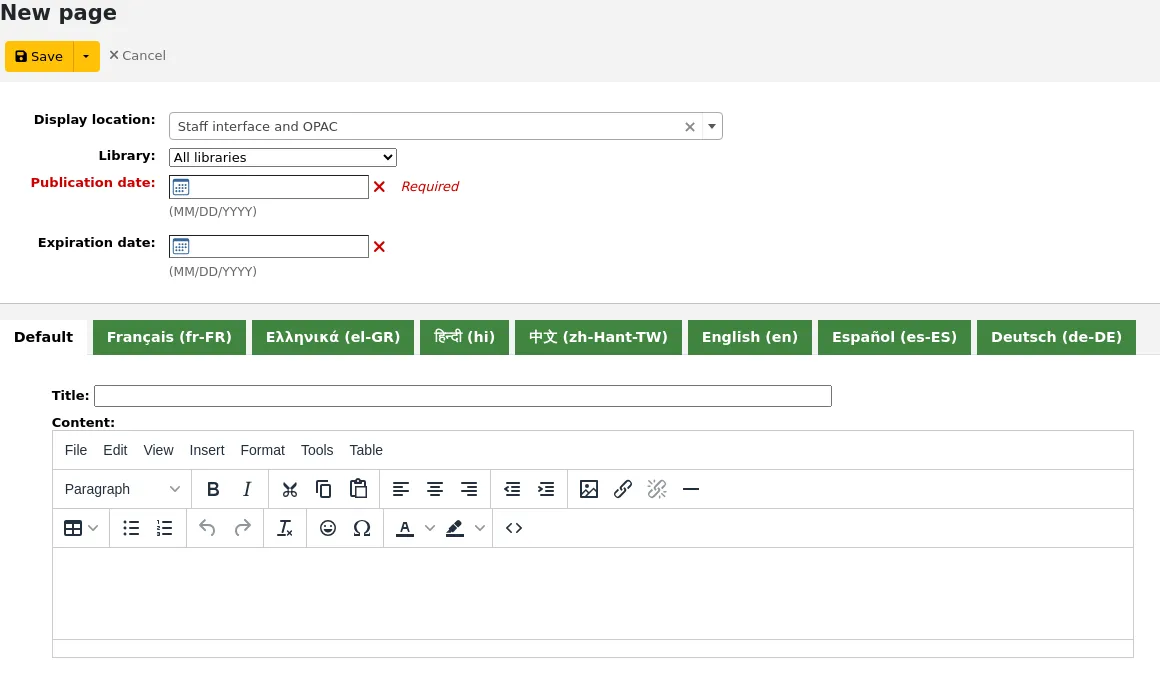
Task: Expand background color options chevron
Action: (x=480, y=528)
